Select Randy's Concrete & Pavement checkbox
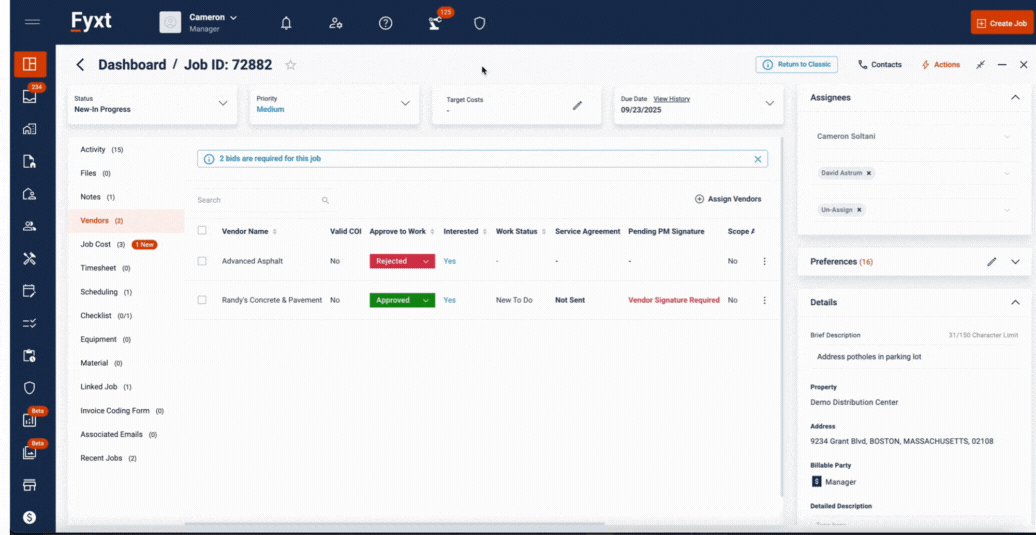Viewport: 1036px width, 535px height. pos(202,300)
